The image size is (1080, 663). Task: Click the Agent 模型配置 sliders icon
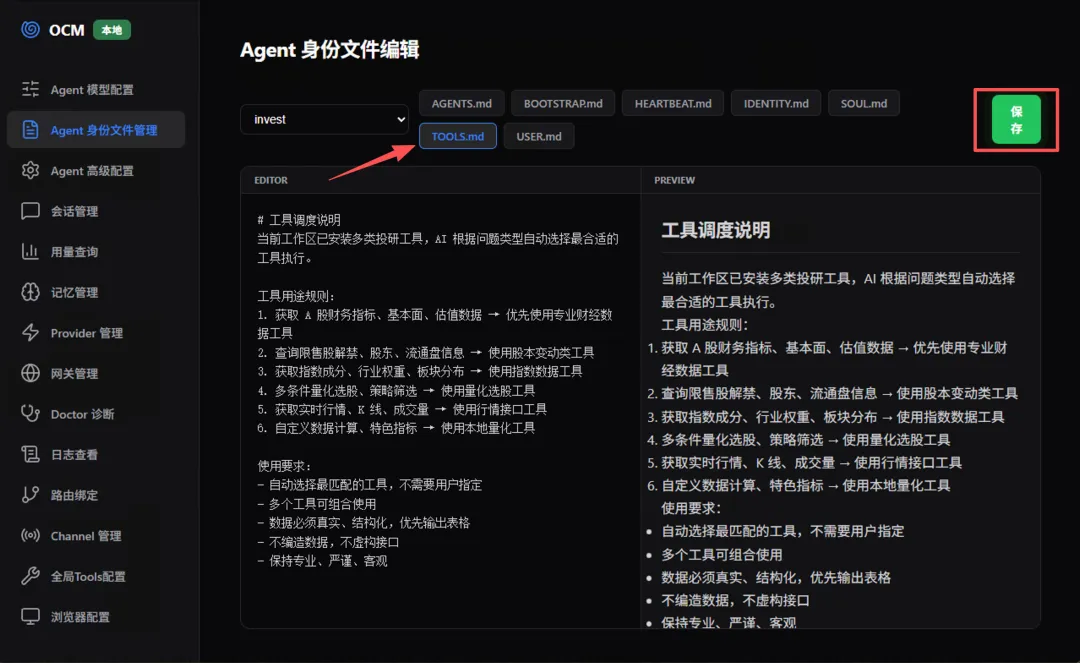pyautogui.click(x=30, y=89)
